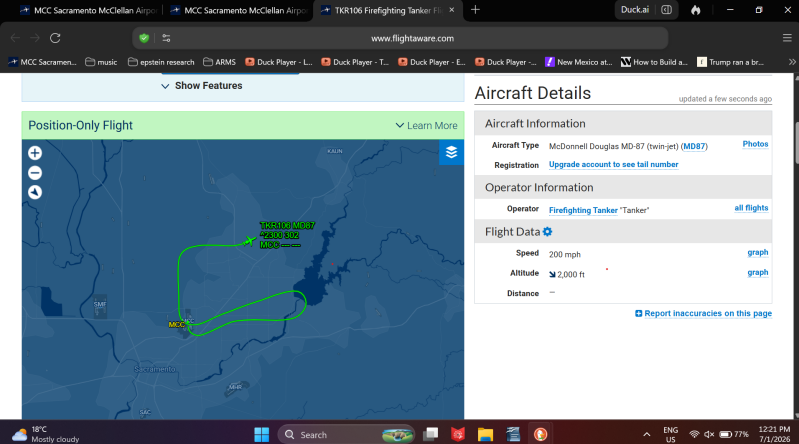799x444 pixels.
Task: Click the browser reload button
Action: 55,38
